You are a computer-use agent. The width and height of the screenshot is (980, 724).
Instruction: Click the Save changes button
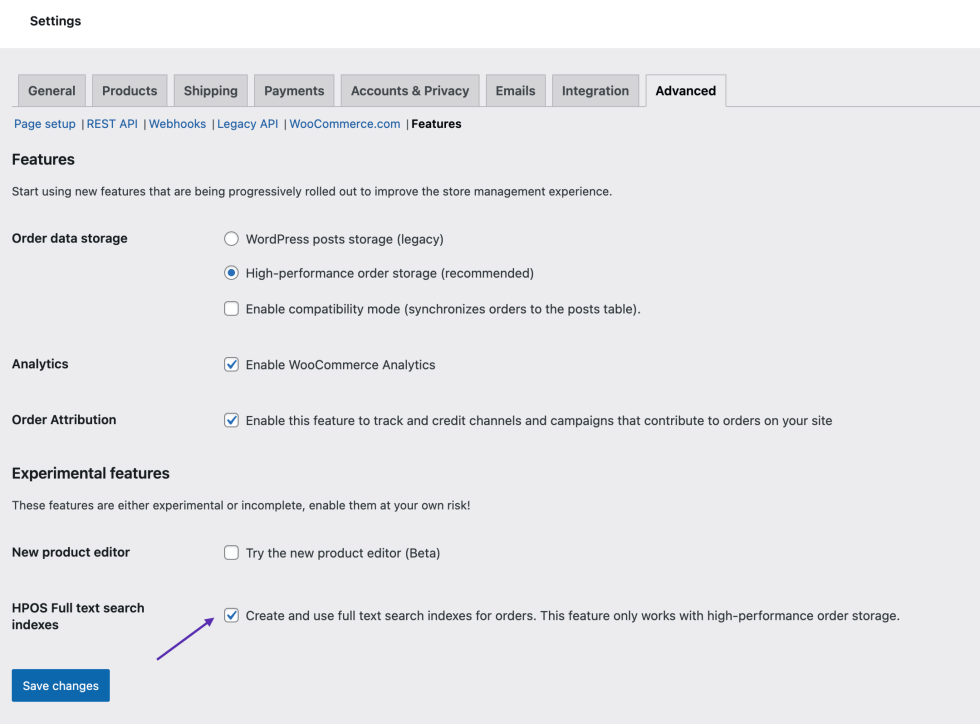(61, 686)
